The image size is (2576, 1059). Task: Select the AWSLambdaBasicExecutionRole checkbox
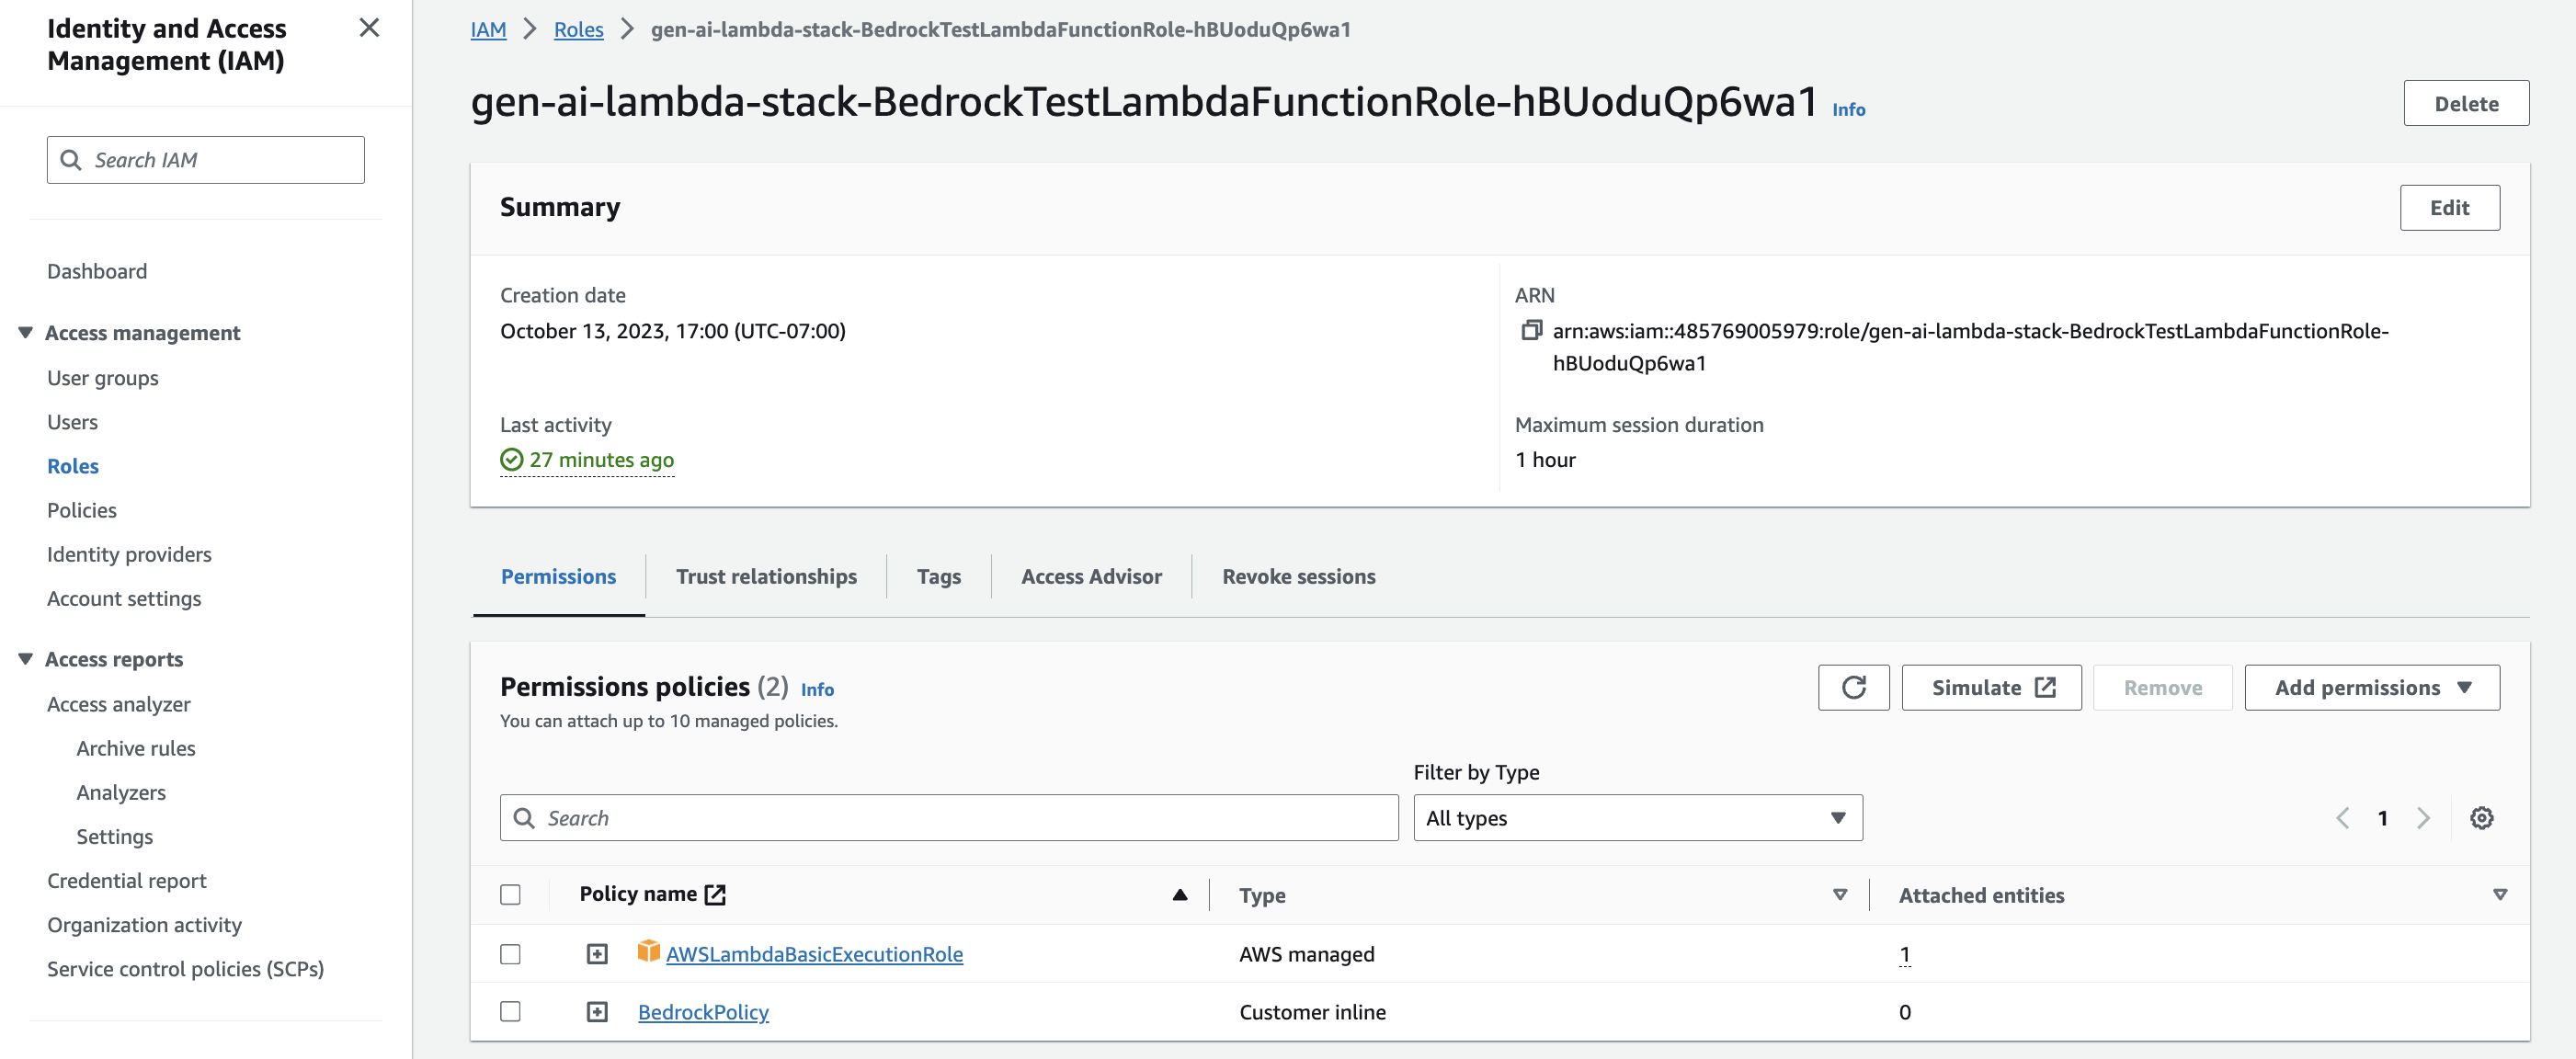pos(511,954)
